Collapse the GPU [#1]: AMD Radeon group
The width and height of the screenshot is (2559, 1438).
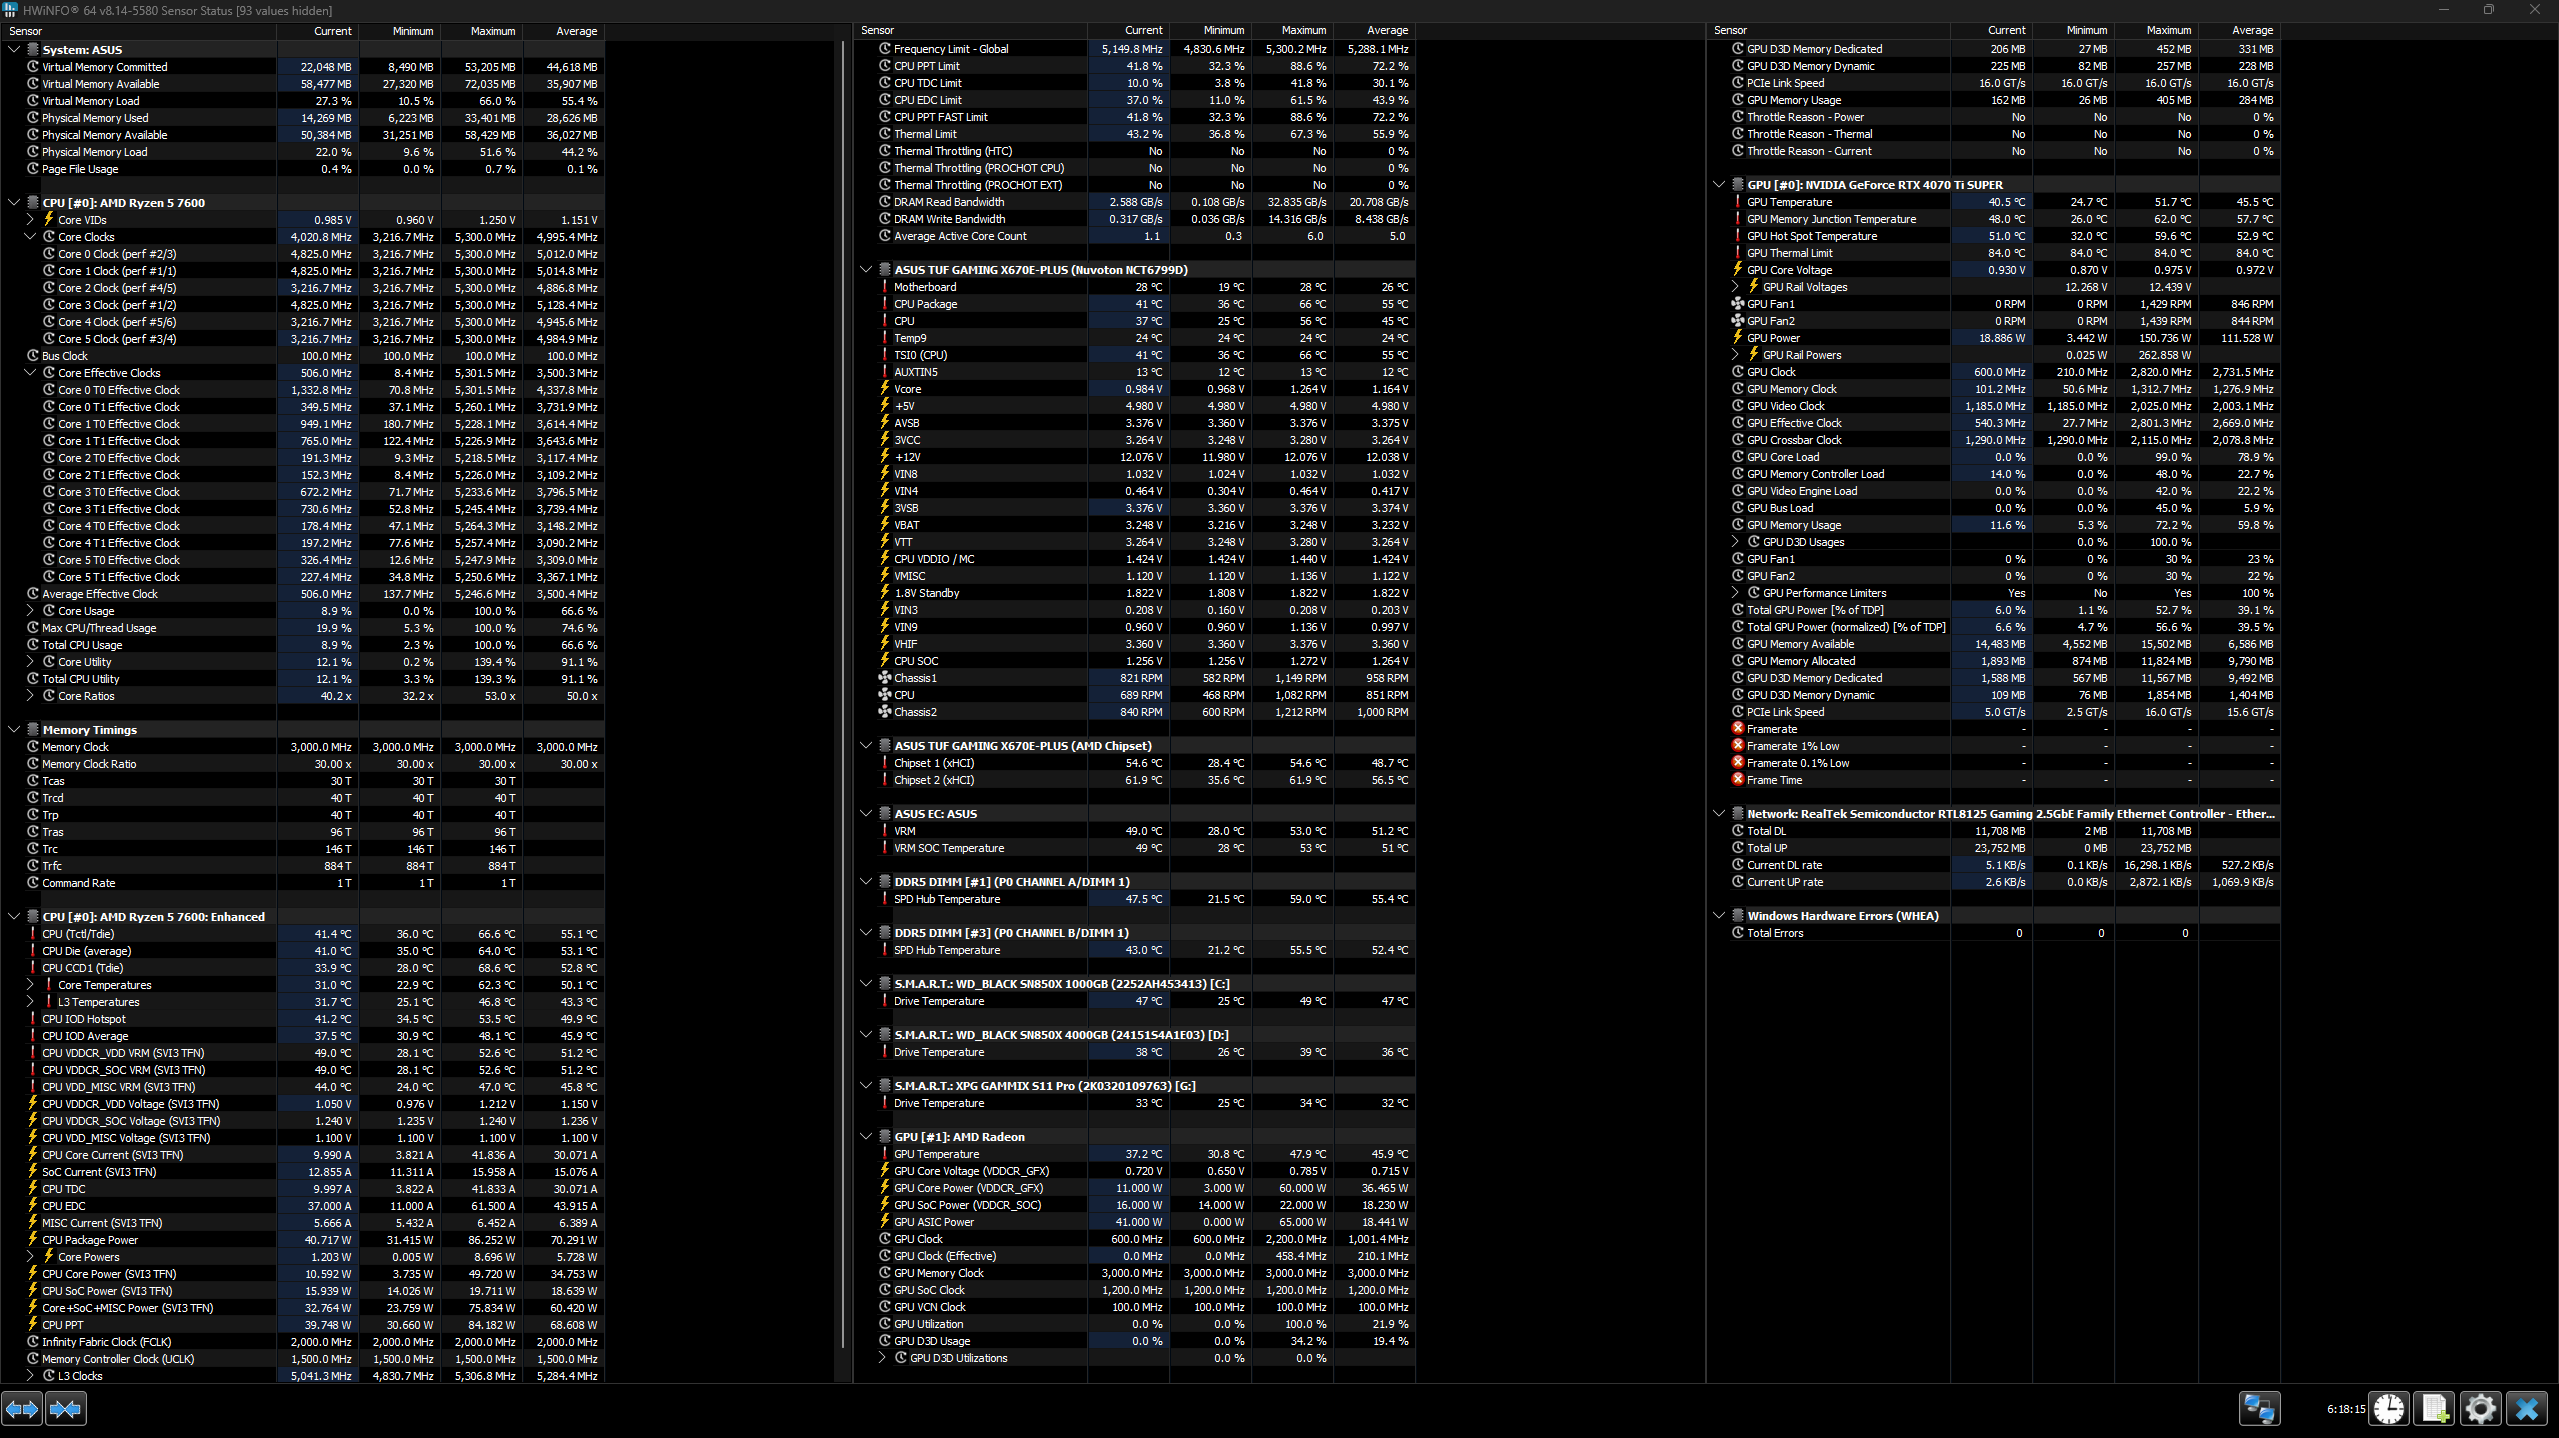(x=866, y=1137)
